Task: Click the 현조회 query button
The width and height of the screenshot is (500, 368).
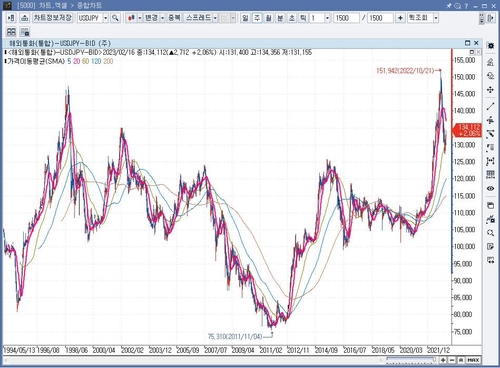Action: [x=420, y=18]
